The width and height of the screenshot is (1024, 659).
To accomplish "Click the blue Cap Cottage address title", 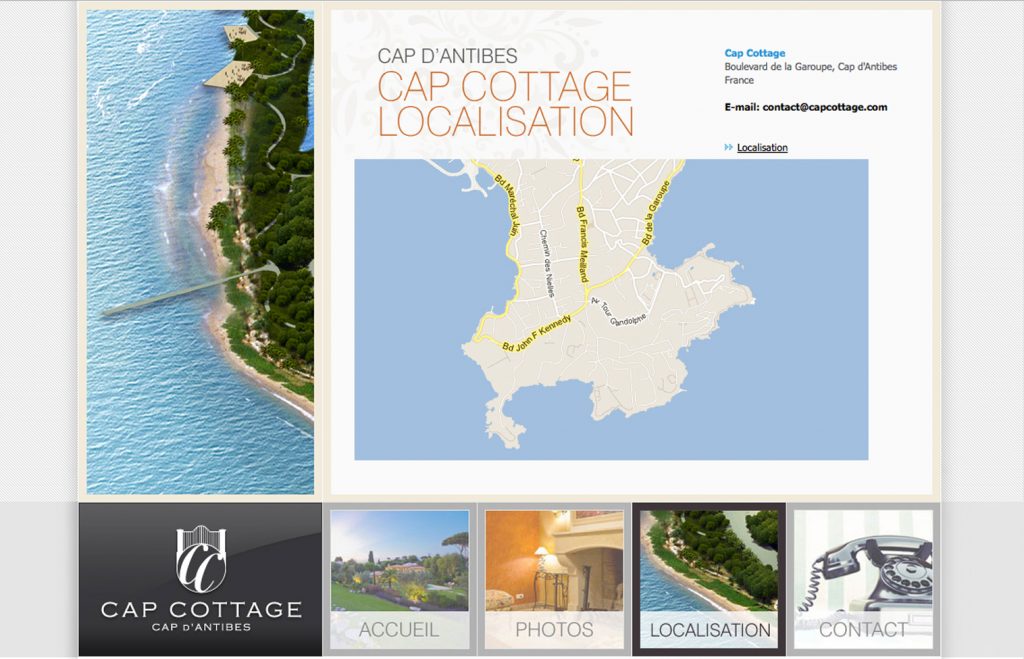I will (754, 53).
